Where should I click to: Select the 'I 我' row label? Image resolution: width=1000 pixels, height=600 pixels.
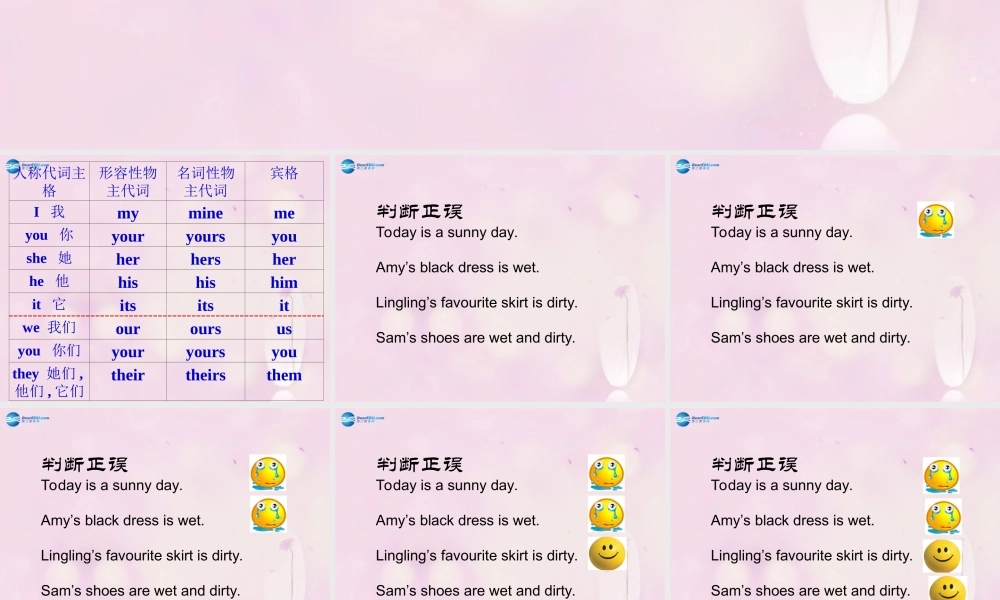coord(49,212)
